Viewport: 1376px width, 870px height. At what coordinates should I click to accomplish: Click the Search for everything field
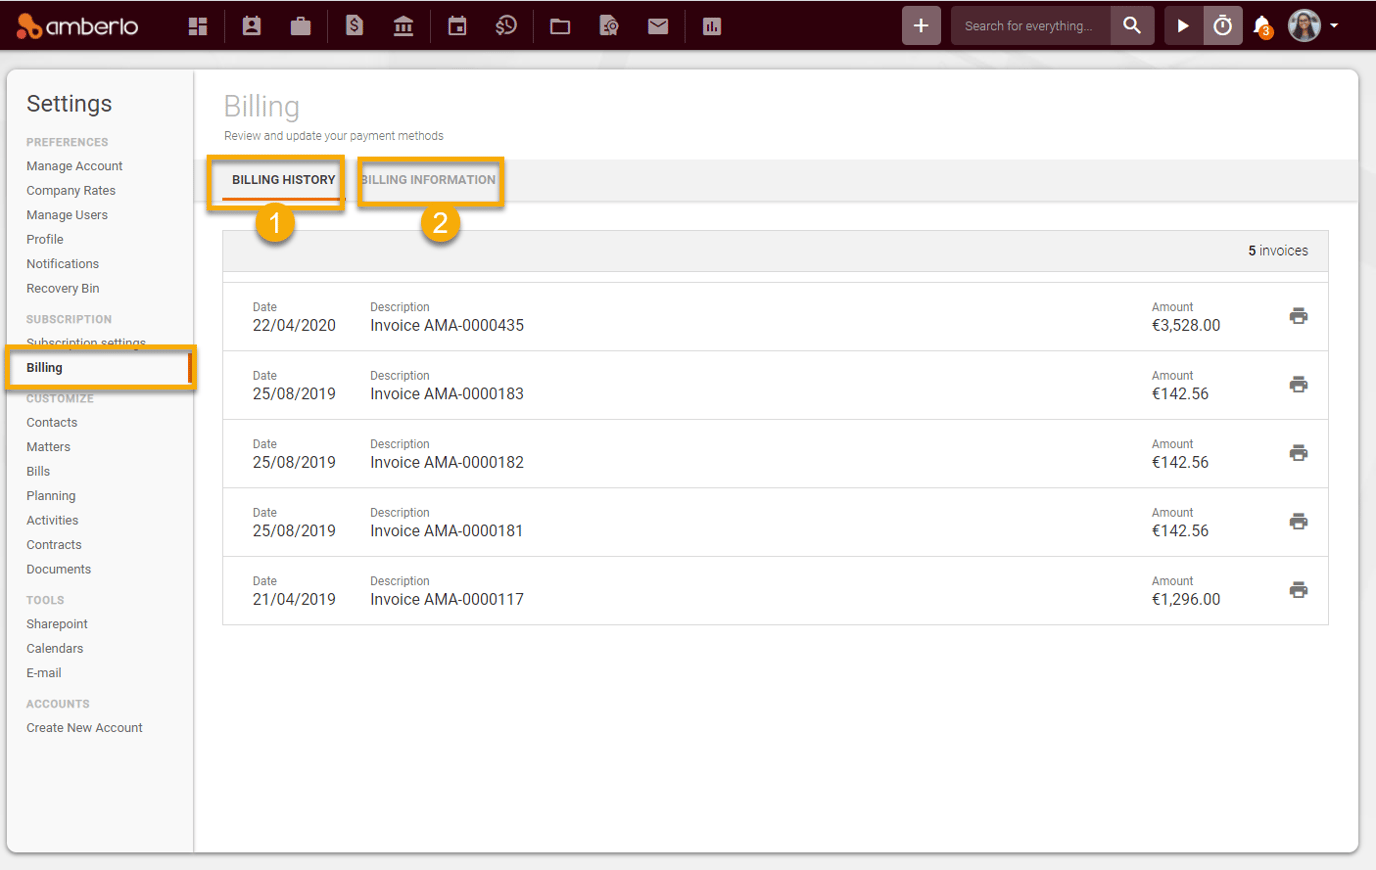[x=1030, y=26]
